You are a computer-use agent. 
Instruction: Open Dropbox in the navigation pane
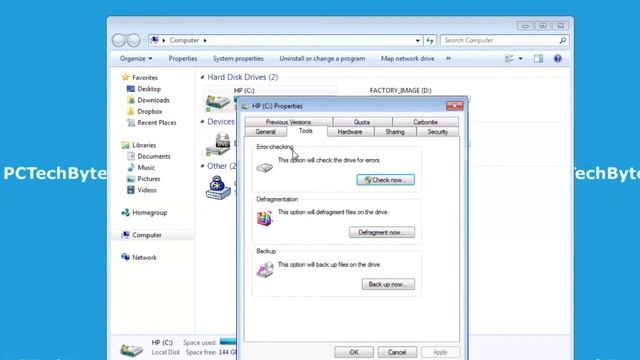(149, 111)
